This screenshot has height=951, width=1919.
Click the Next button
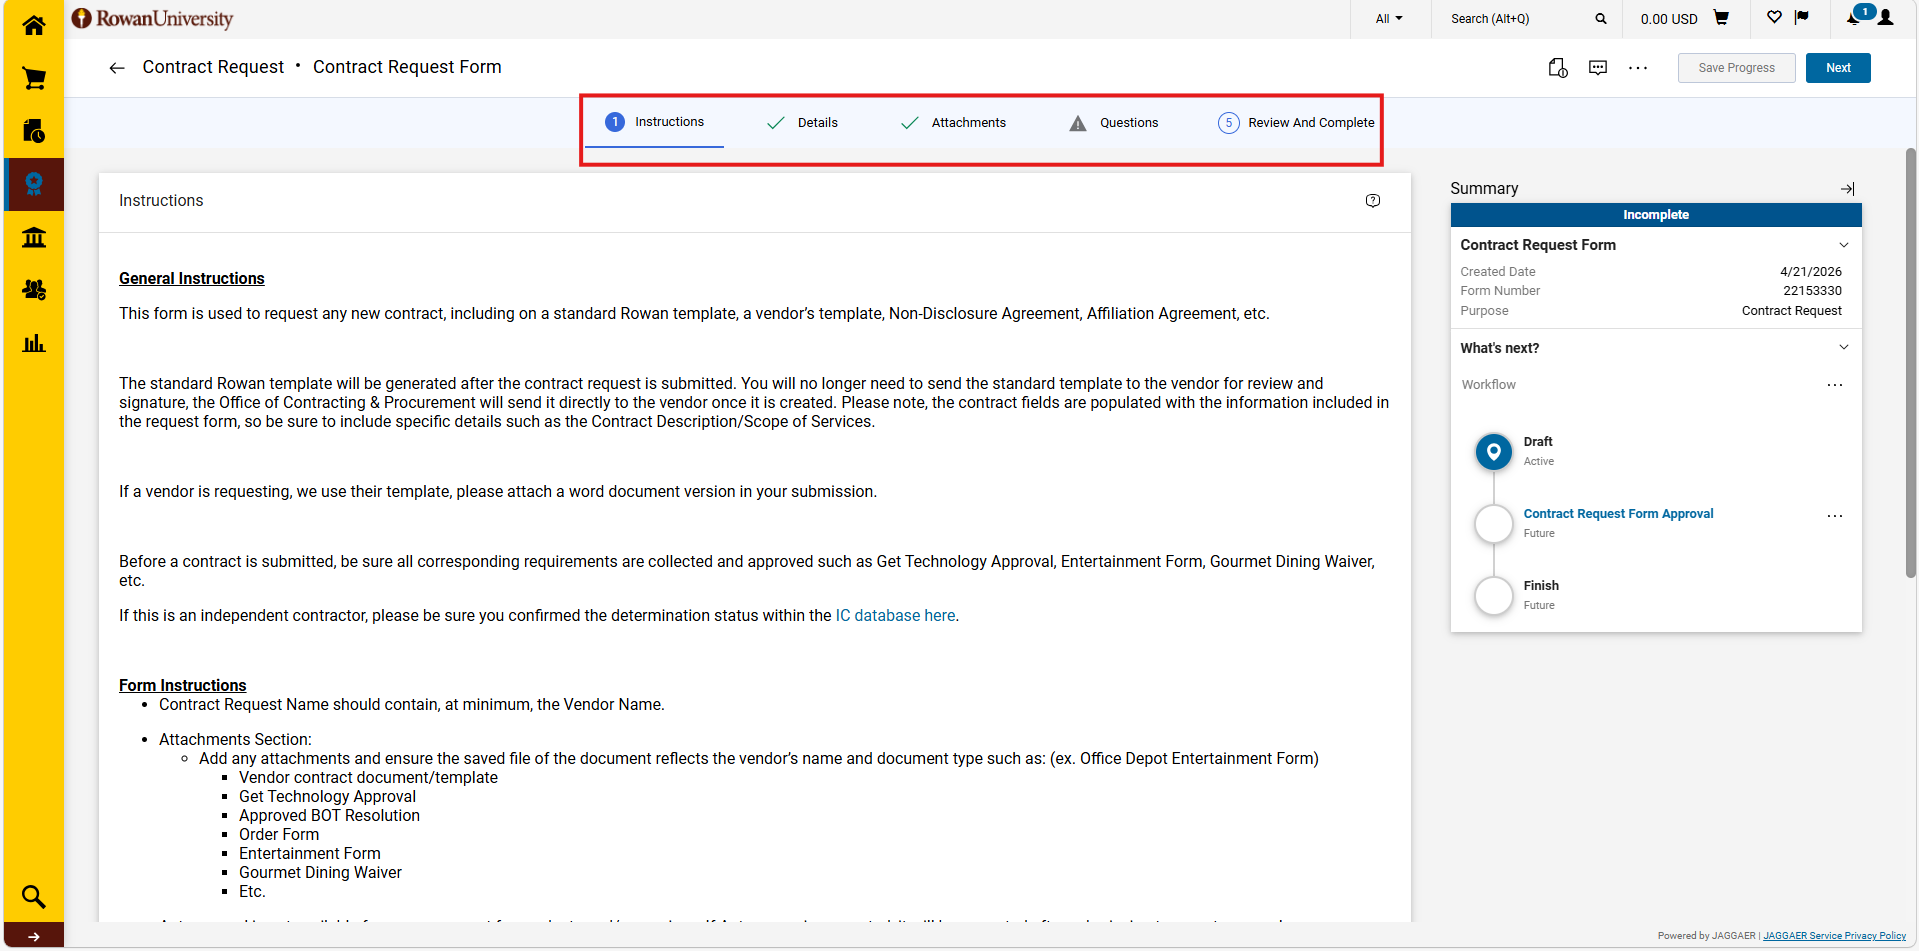(1838, 68)
